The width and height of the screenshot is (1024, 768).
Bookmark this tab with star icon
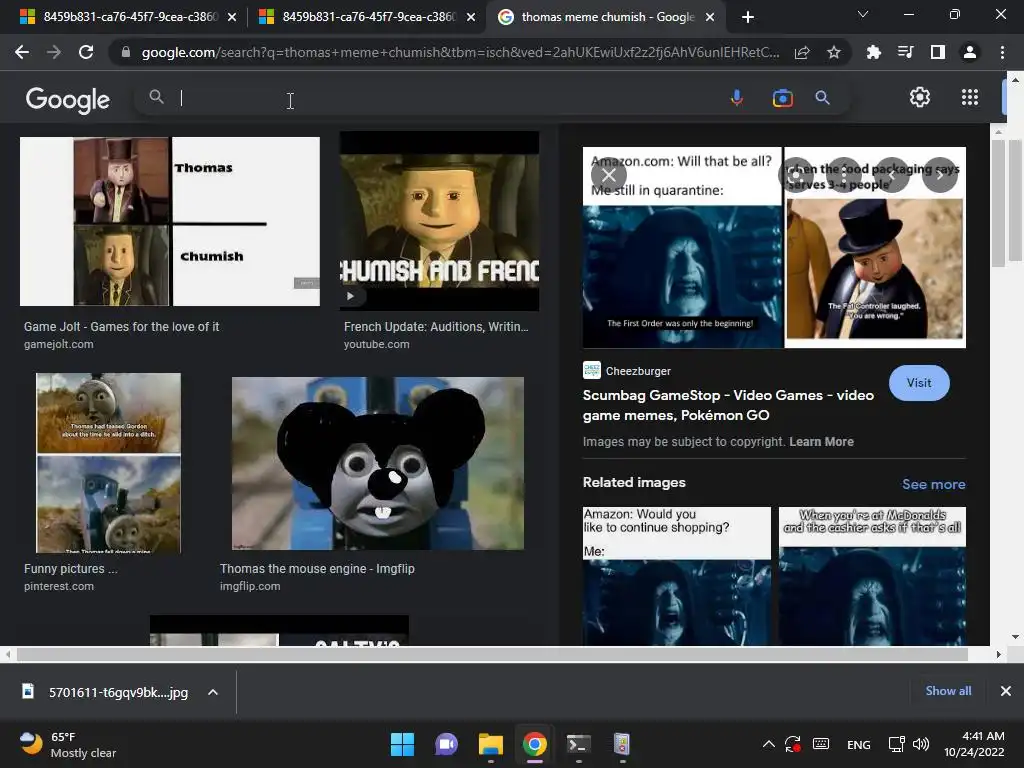coord(833,52)
